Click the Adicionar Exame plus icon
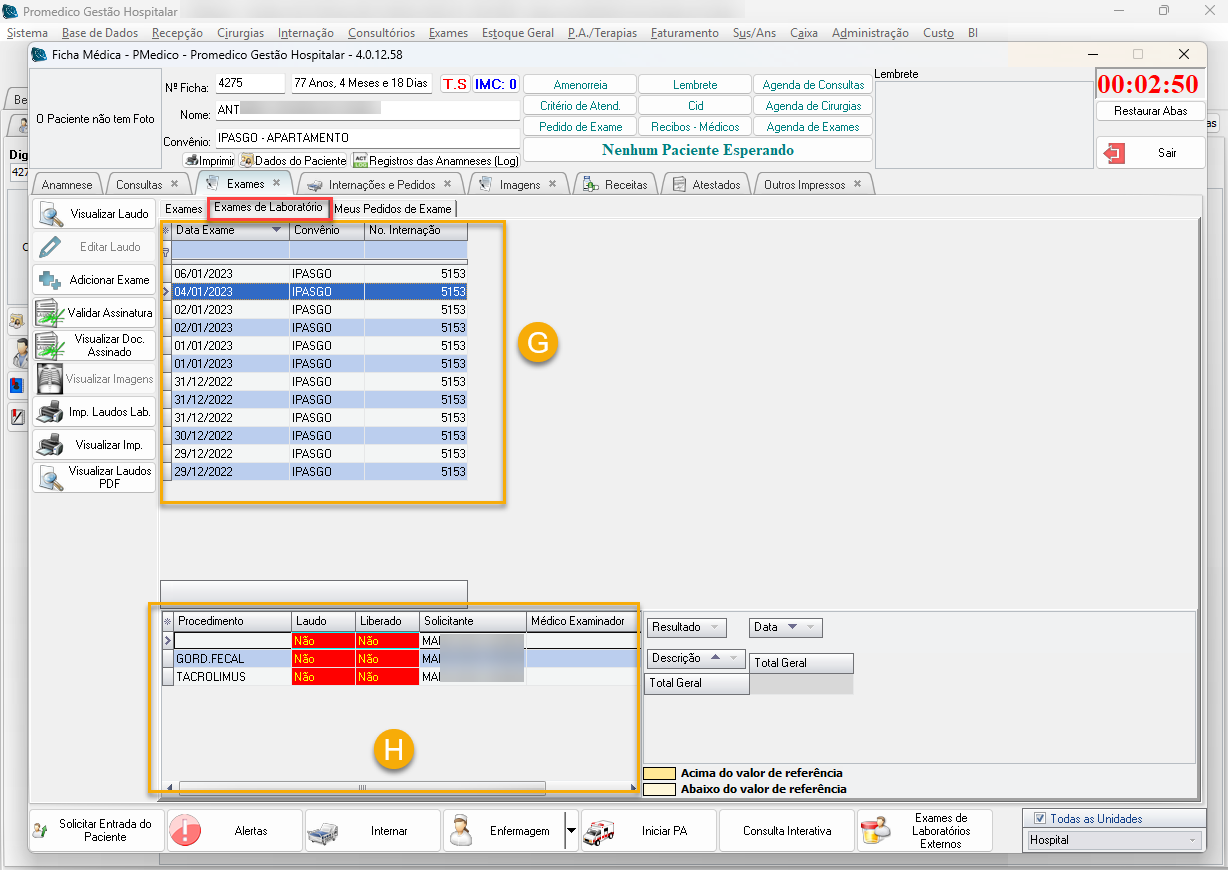This screenshot has height=870, width=1228. point(50,280)
